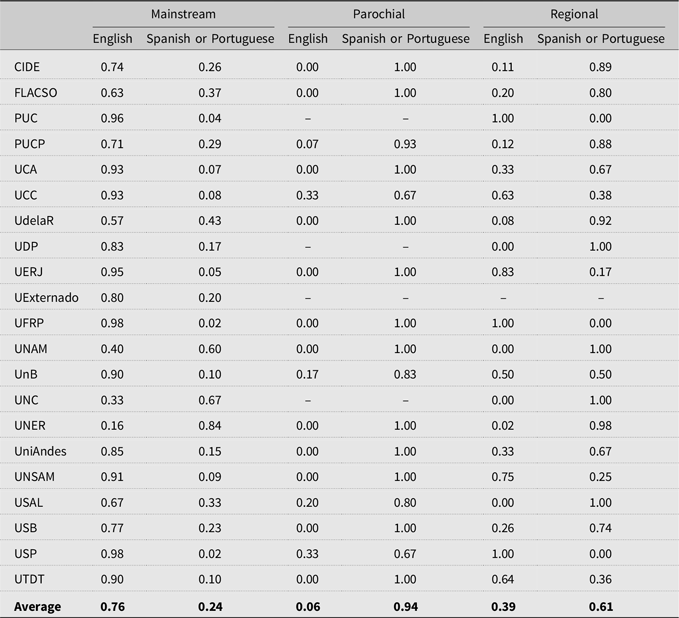Select English subheader under Mainstream
The height and width of the screenshot is (618, 679).
click(x=113, y=39)
